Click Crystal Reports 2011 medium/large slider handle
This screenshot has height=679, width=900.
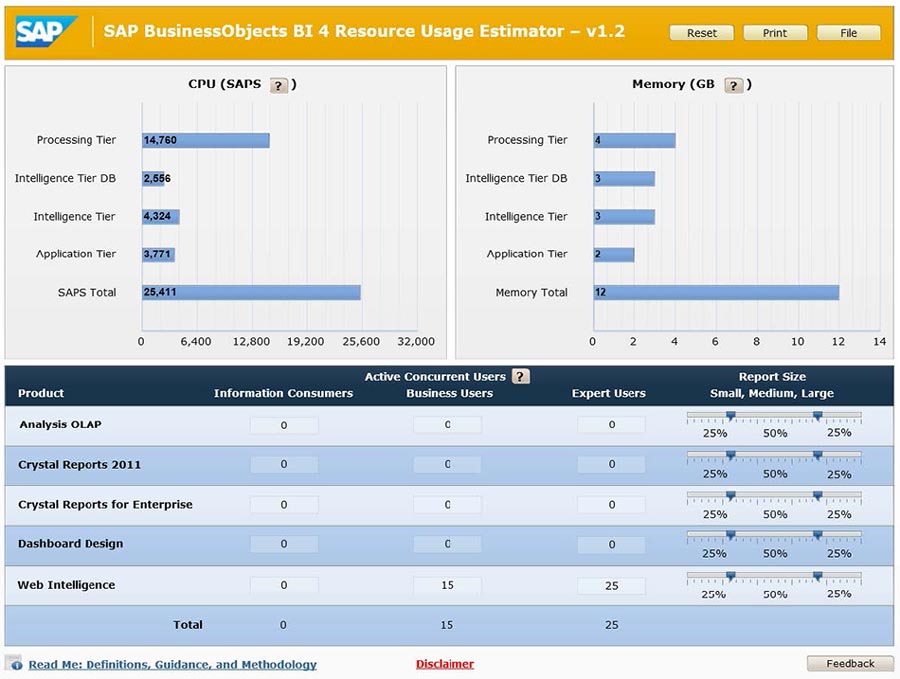817,456
